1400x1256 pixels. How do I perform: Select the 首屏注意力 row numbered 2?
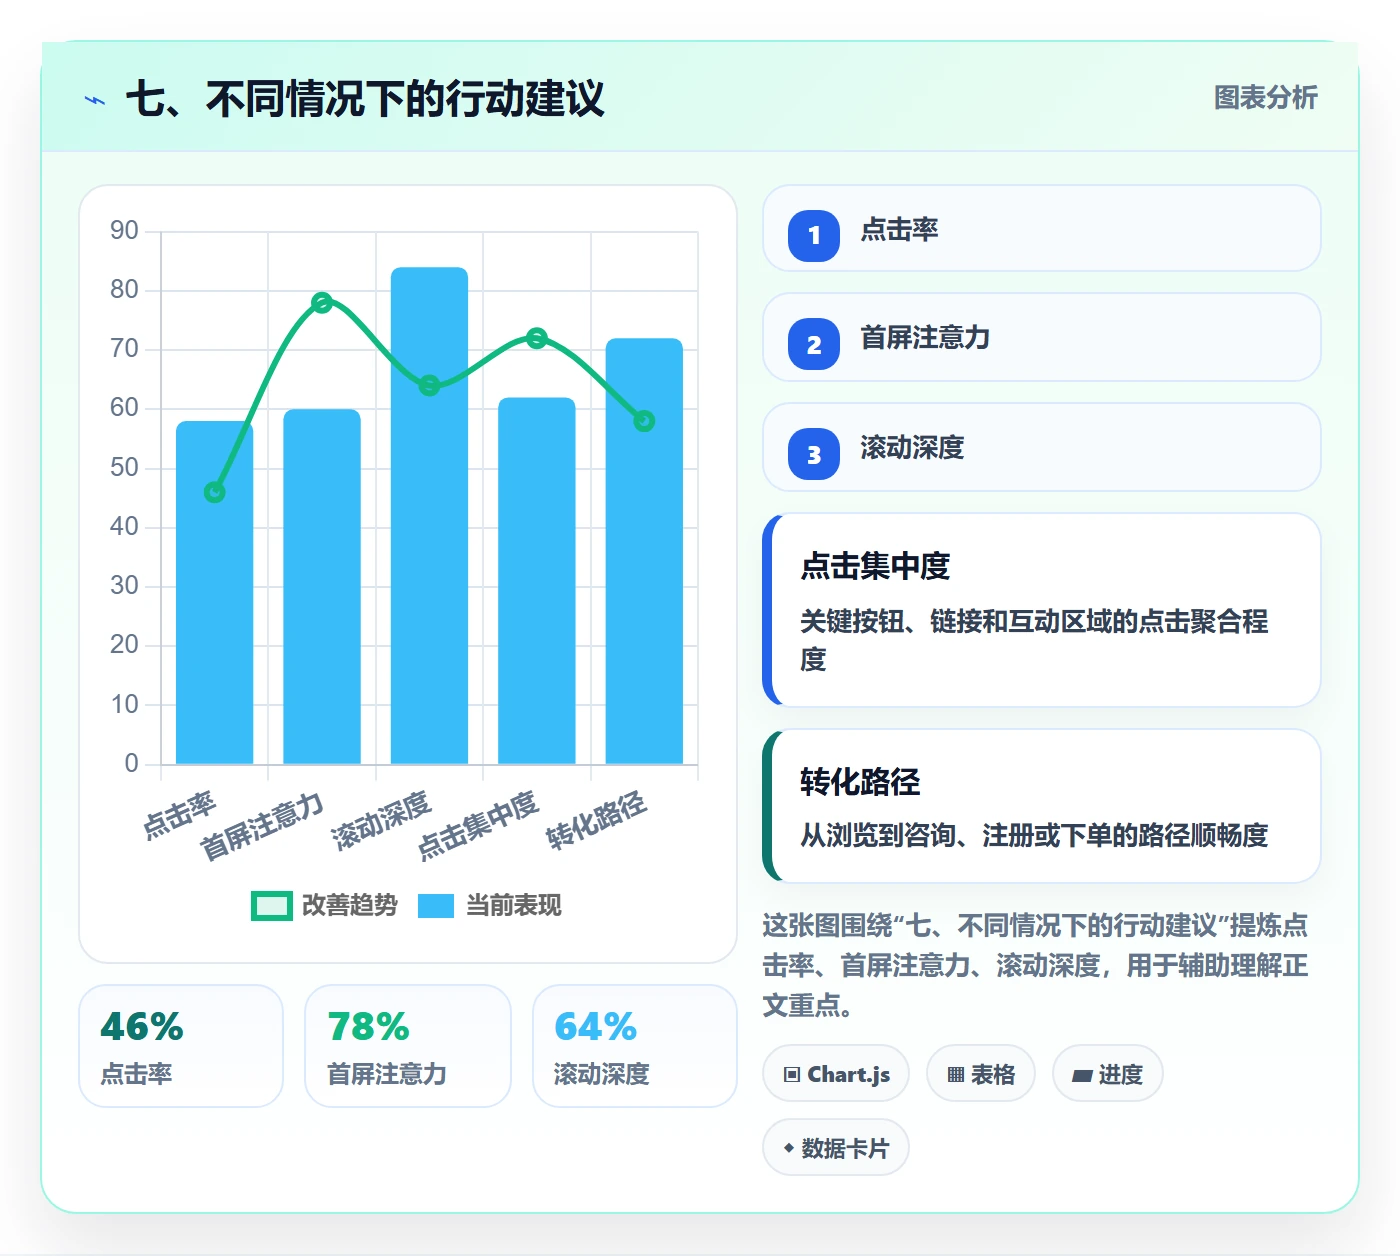pyautogui.click(x=1042, y=337)
